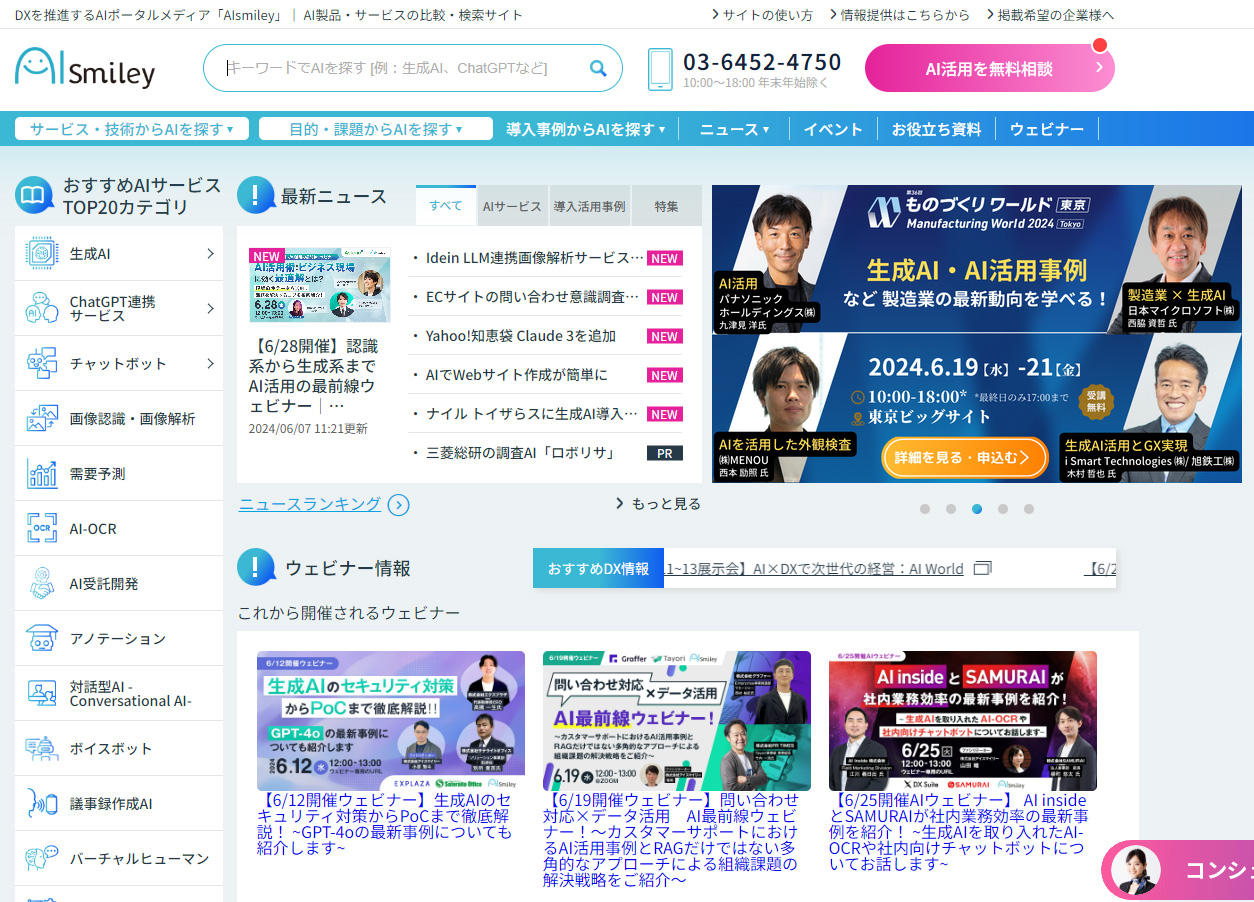
Task: Click the magnifying glass search icon
Action: click(x=598, y=68)
